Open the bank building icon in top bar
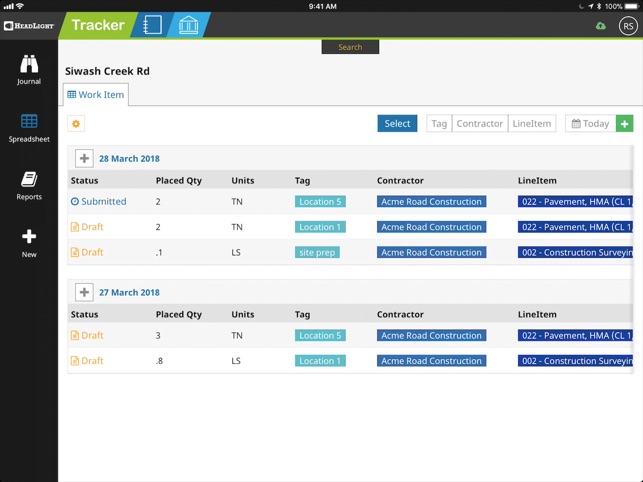The image size is (643, 482). (188, 25)
